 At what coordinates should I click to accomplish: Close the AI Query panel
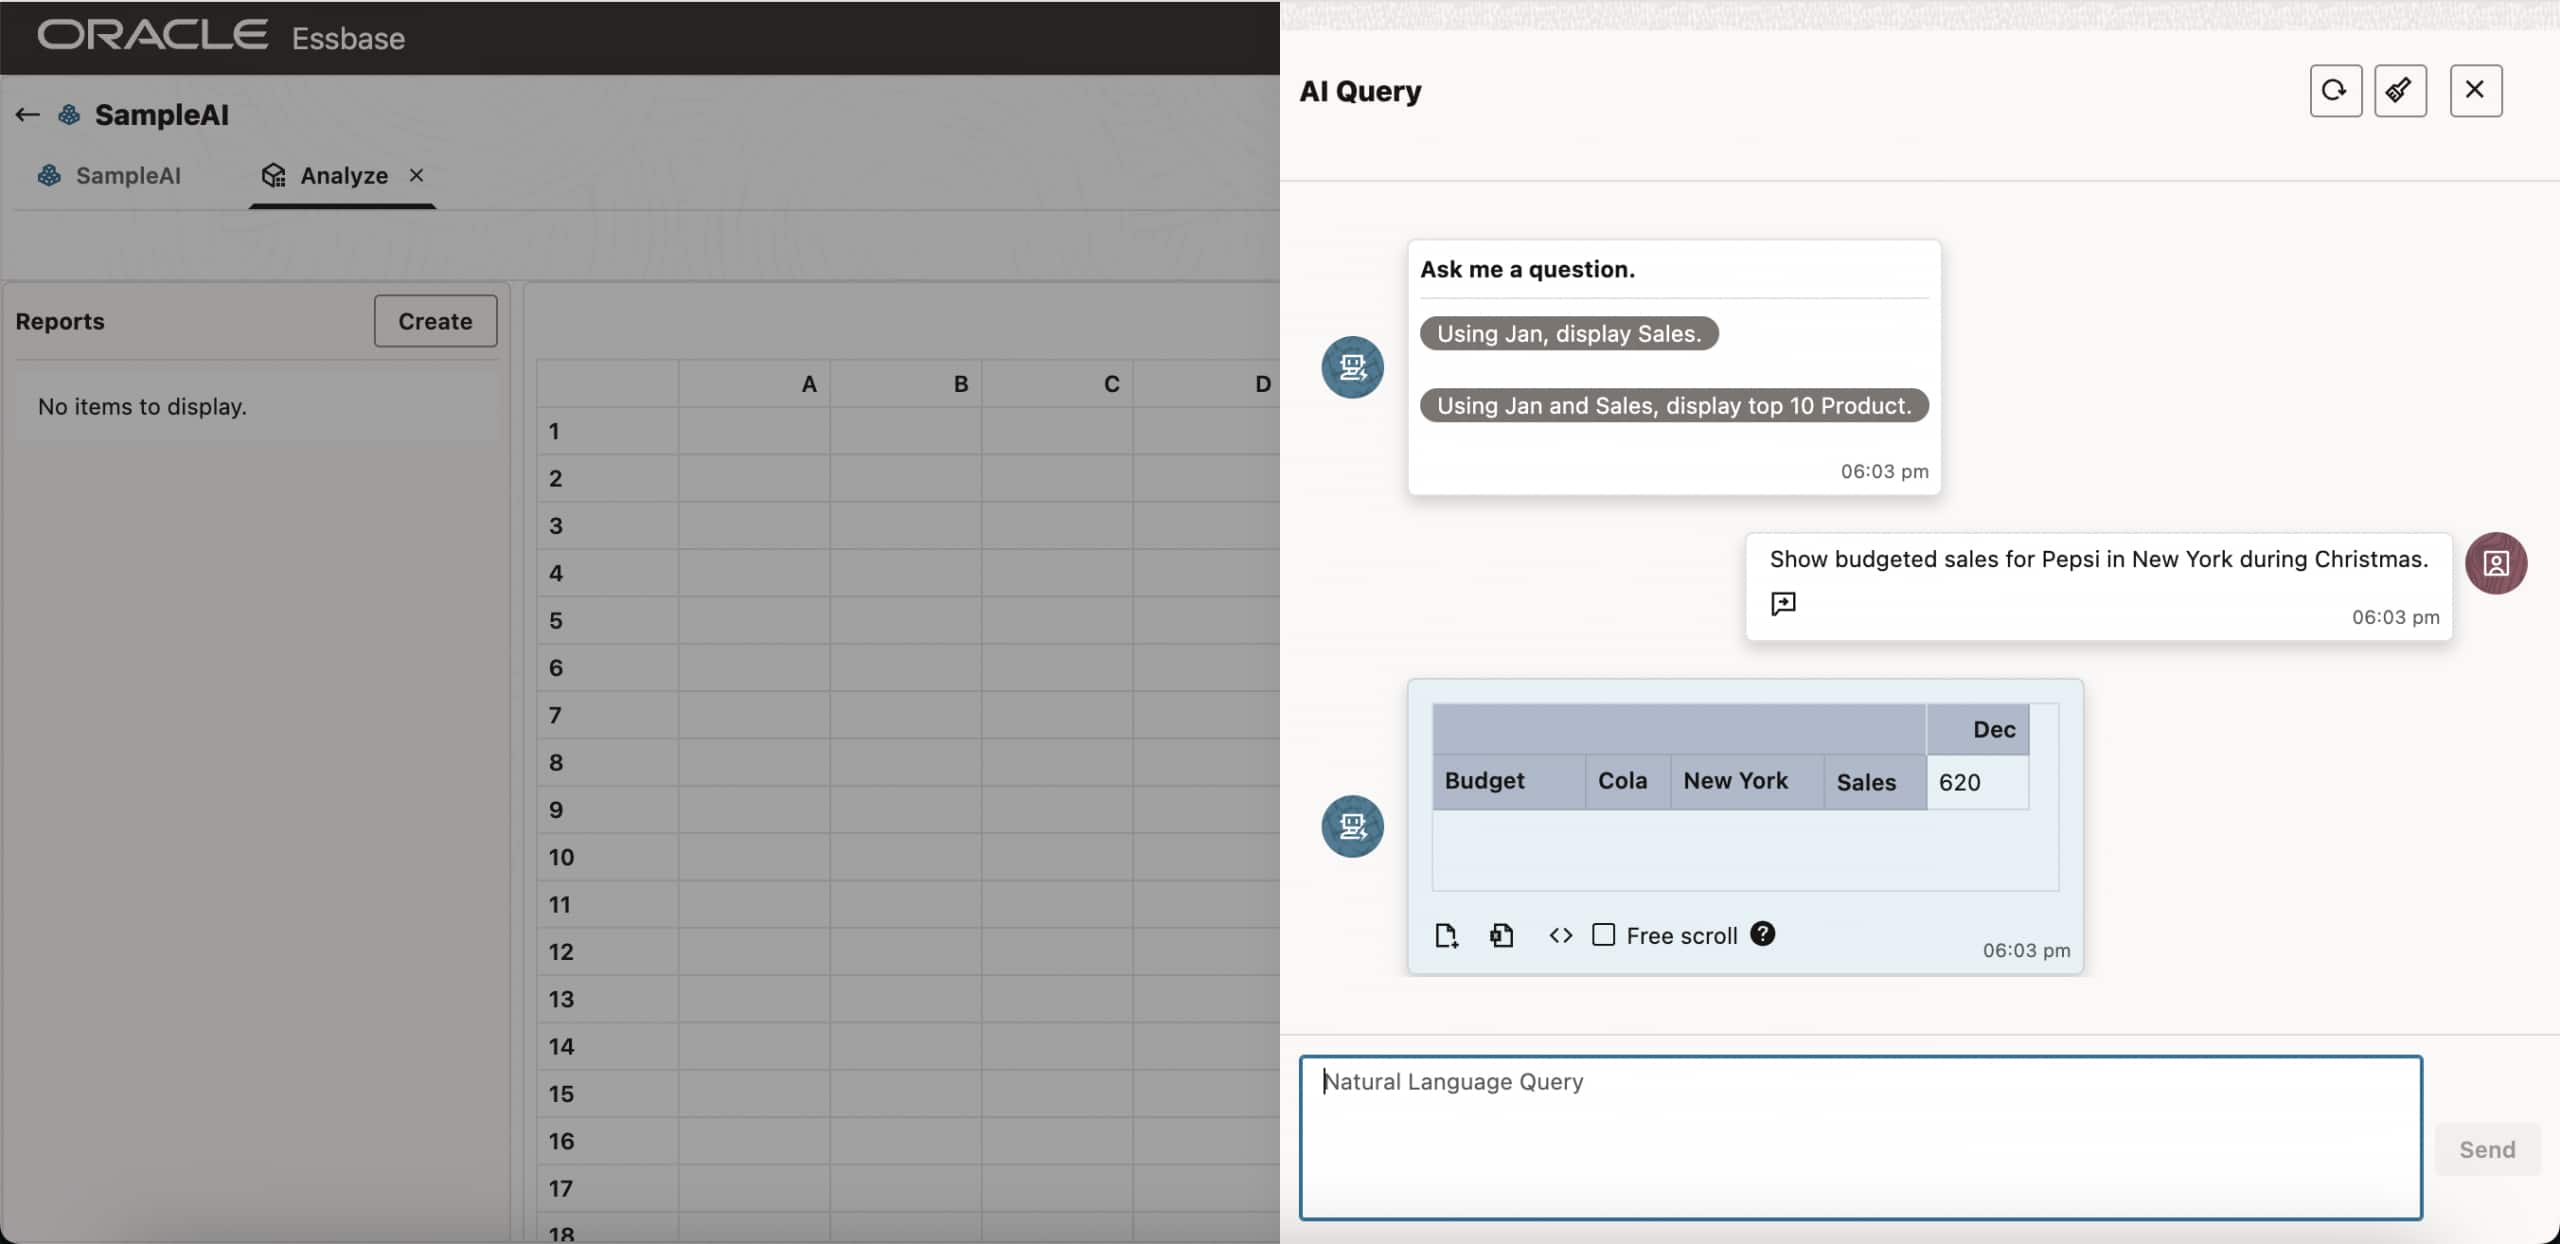click(2474, 90)
